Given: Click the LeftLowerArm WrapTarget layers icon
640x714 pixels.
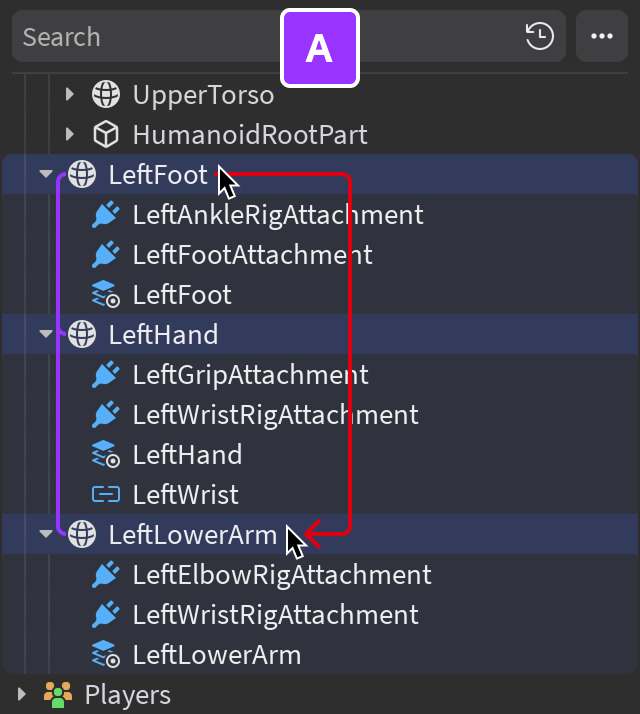Looking at the screenshot, I should 105,655.
